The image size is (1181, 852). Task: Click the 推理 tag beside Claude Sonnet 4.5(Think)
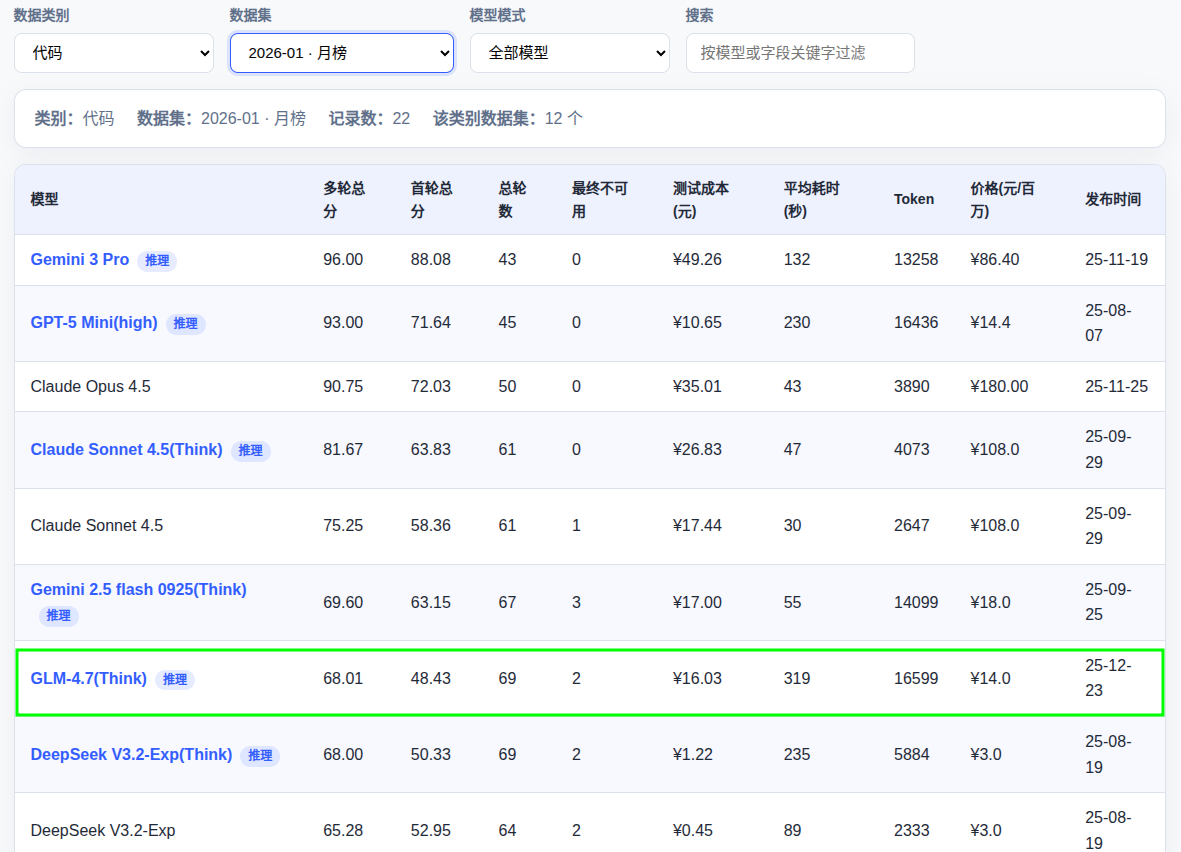pyautogui.click(x=250, y=450)
